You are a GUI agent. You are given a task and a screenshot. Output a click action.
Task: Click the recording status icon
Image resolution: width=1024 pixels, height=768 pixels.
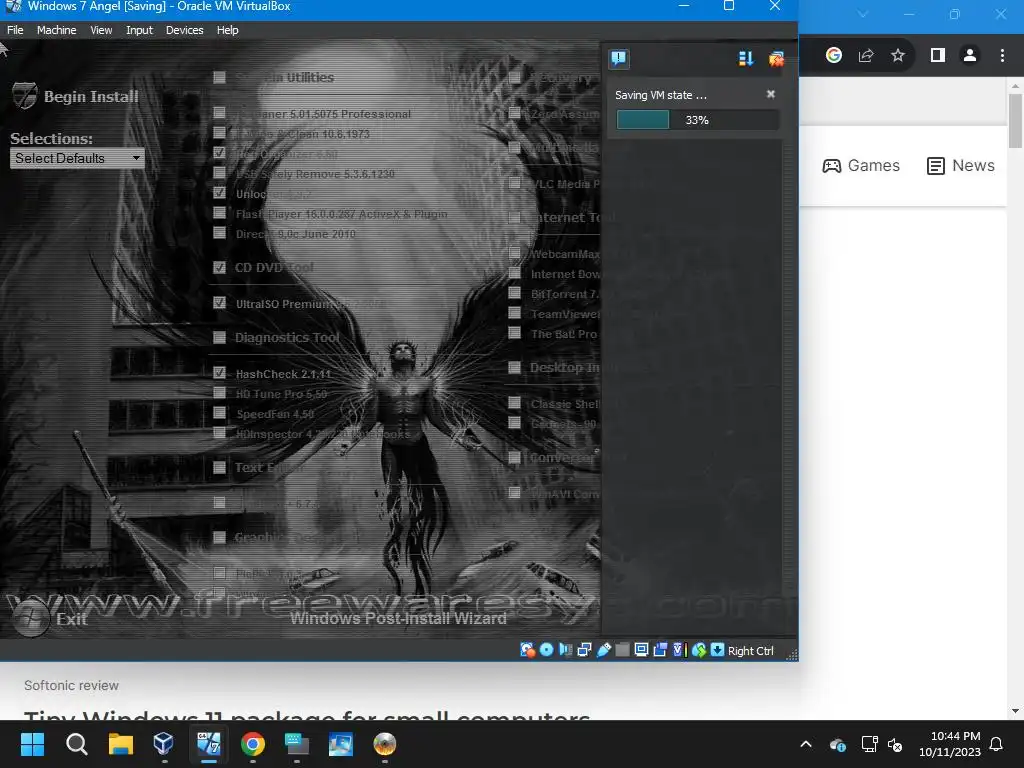[x=660, y=650]
